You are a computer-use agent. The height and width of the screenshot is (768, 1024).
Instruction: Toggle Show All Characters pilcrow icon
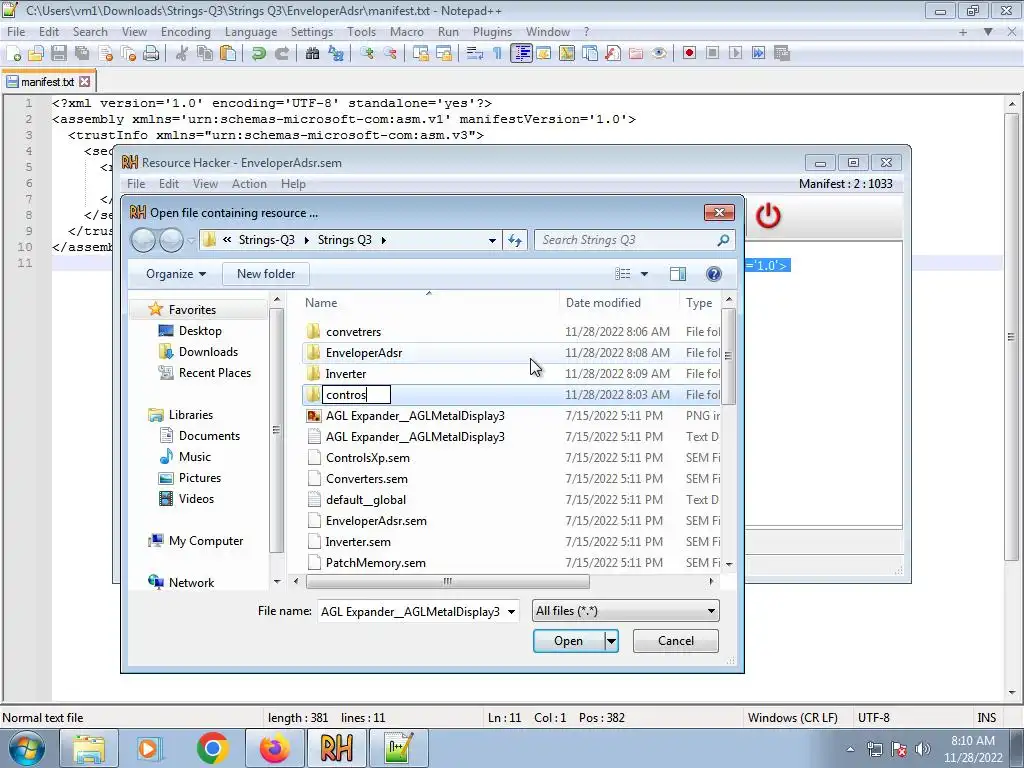(498, 54)
